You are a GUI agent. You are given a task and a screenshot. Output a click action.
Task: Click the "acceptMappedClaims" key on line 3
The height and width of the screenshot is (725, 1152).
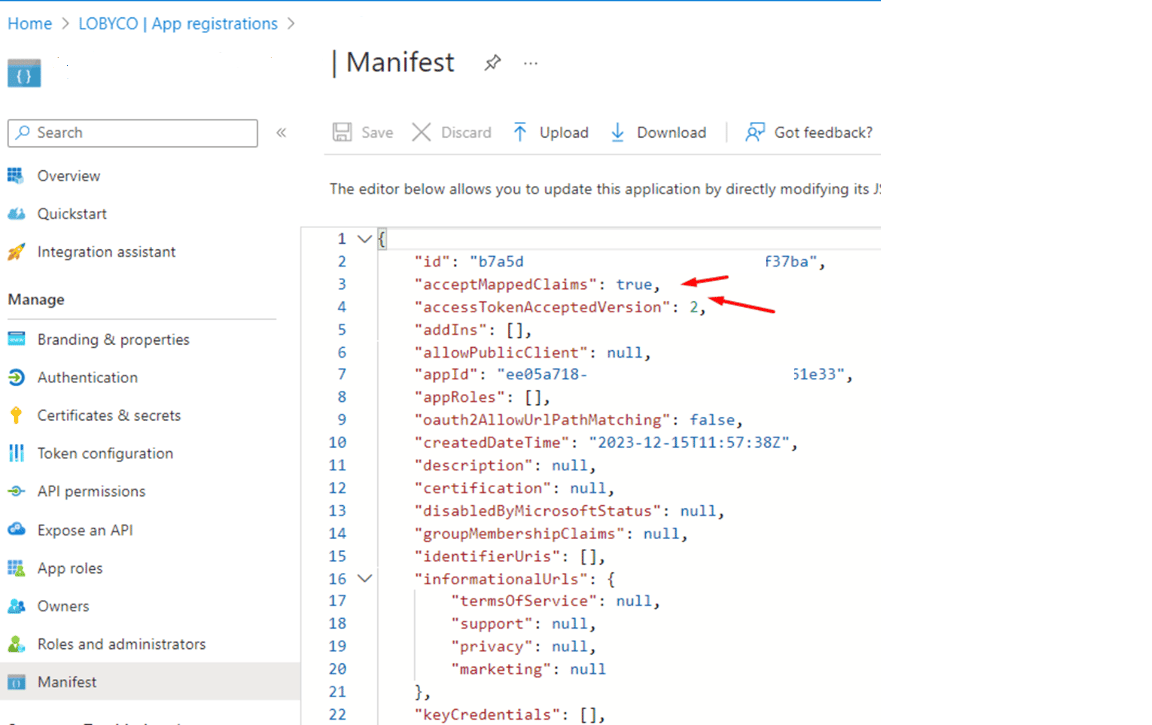tap(505, 284)
